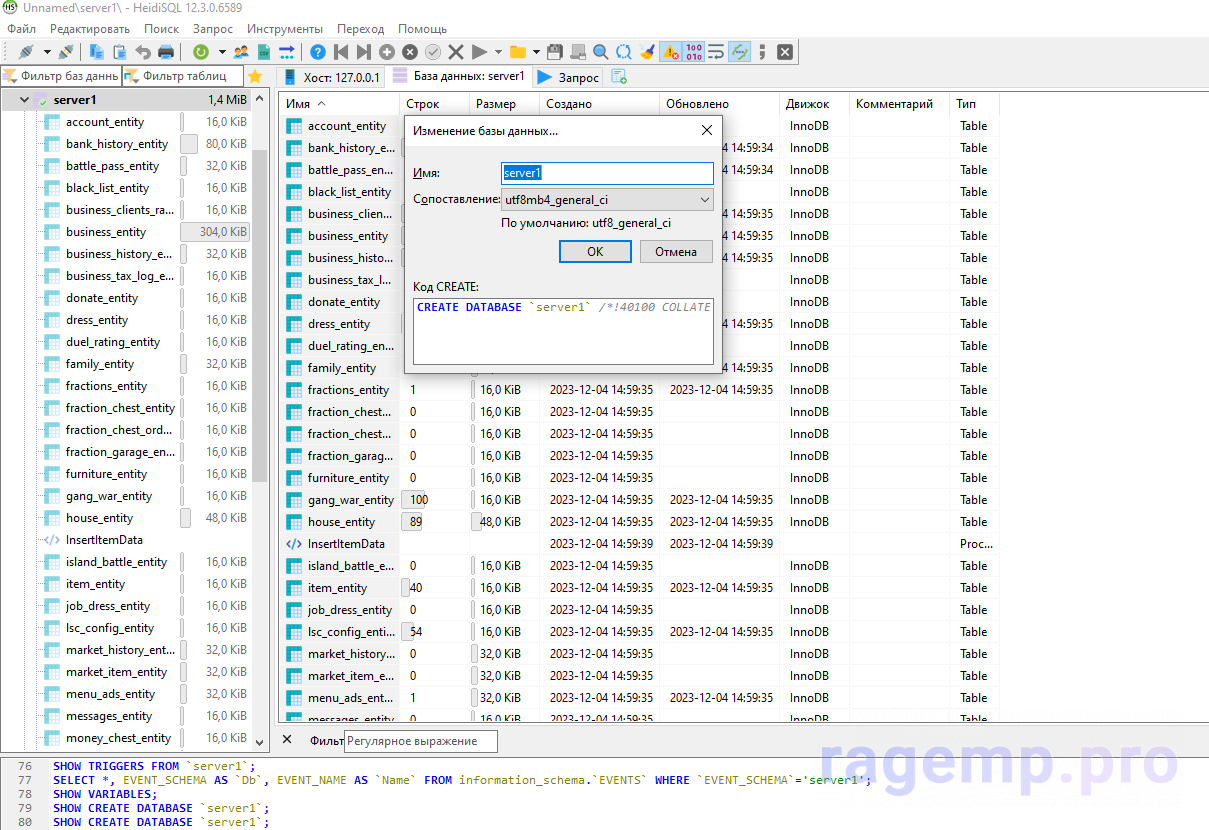Select account_entity in the database tree
The image size is (1209, 830).
(x=105, y=122)
